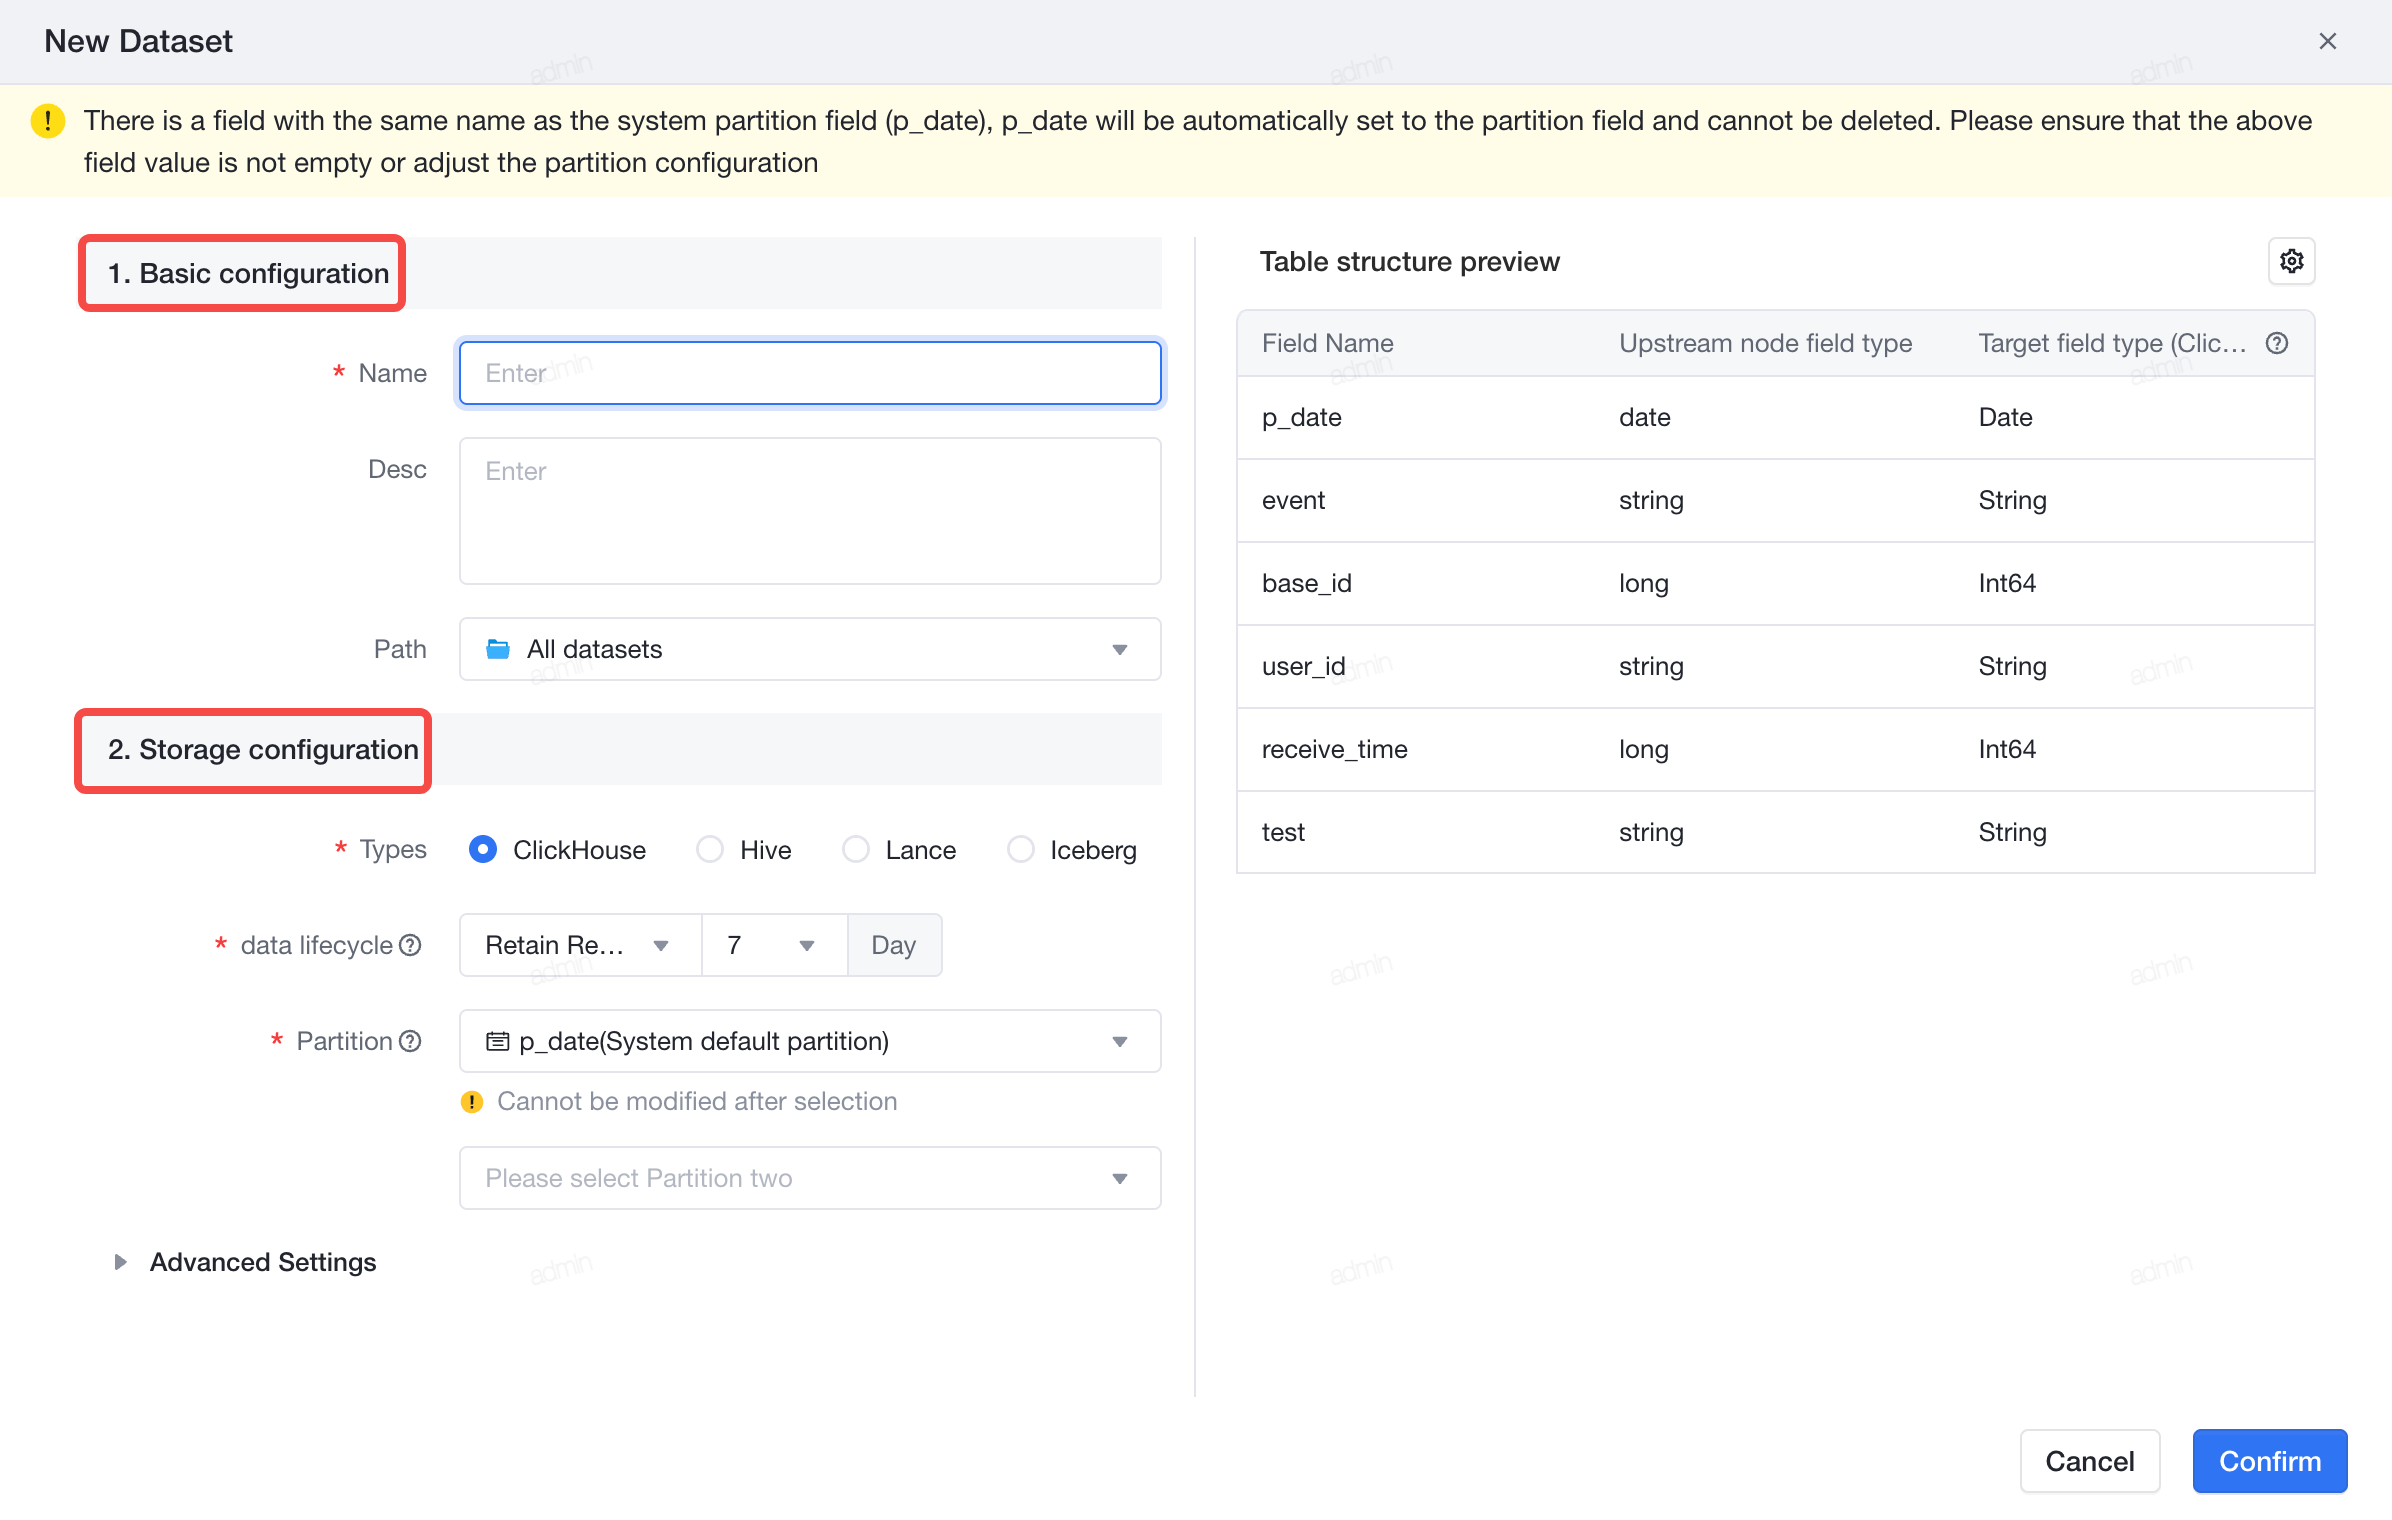Click data lifecycle help icon
Image resolution: width=2392 pixels, height=1520 pixels.
[x=410, y=945]
